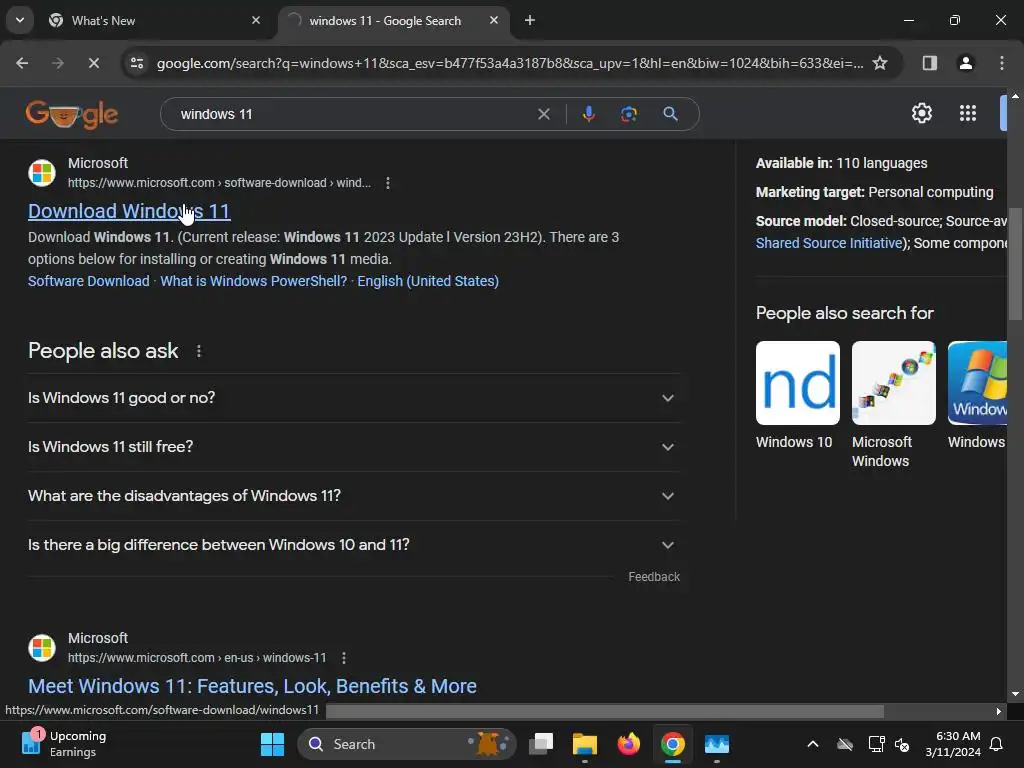Open English (United States) sitelink
1024x768 pixels.
click(x=428, y=281)
